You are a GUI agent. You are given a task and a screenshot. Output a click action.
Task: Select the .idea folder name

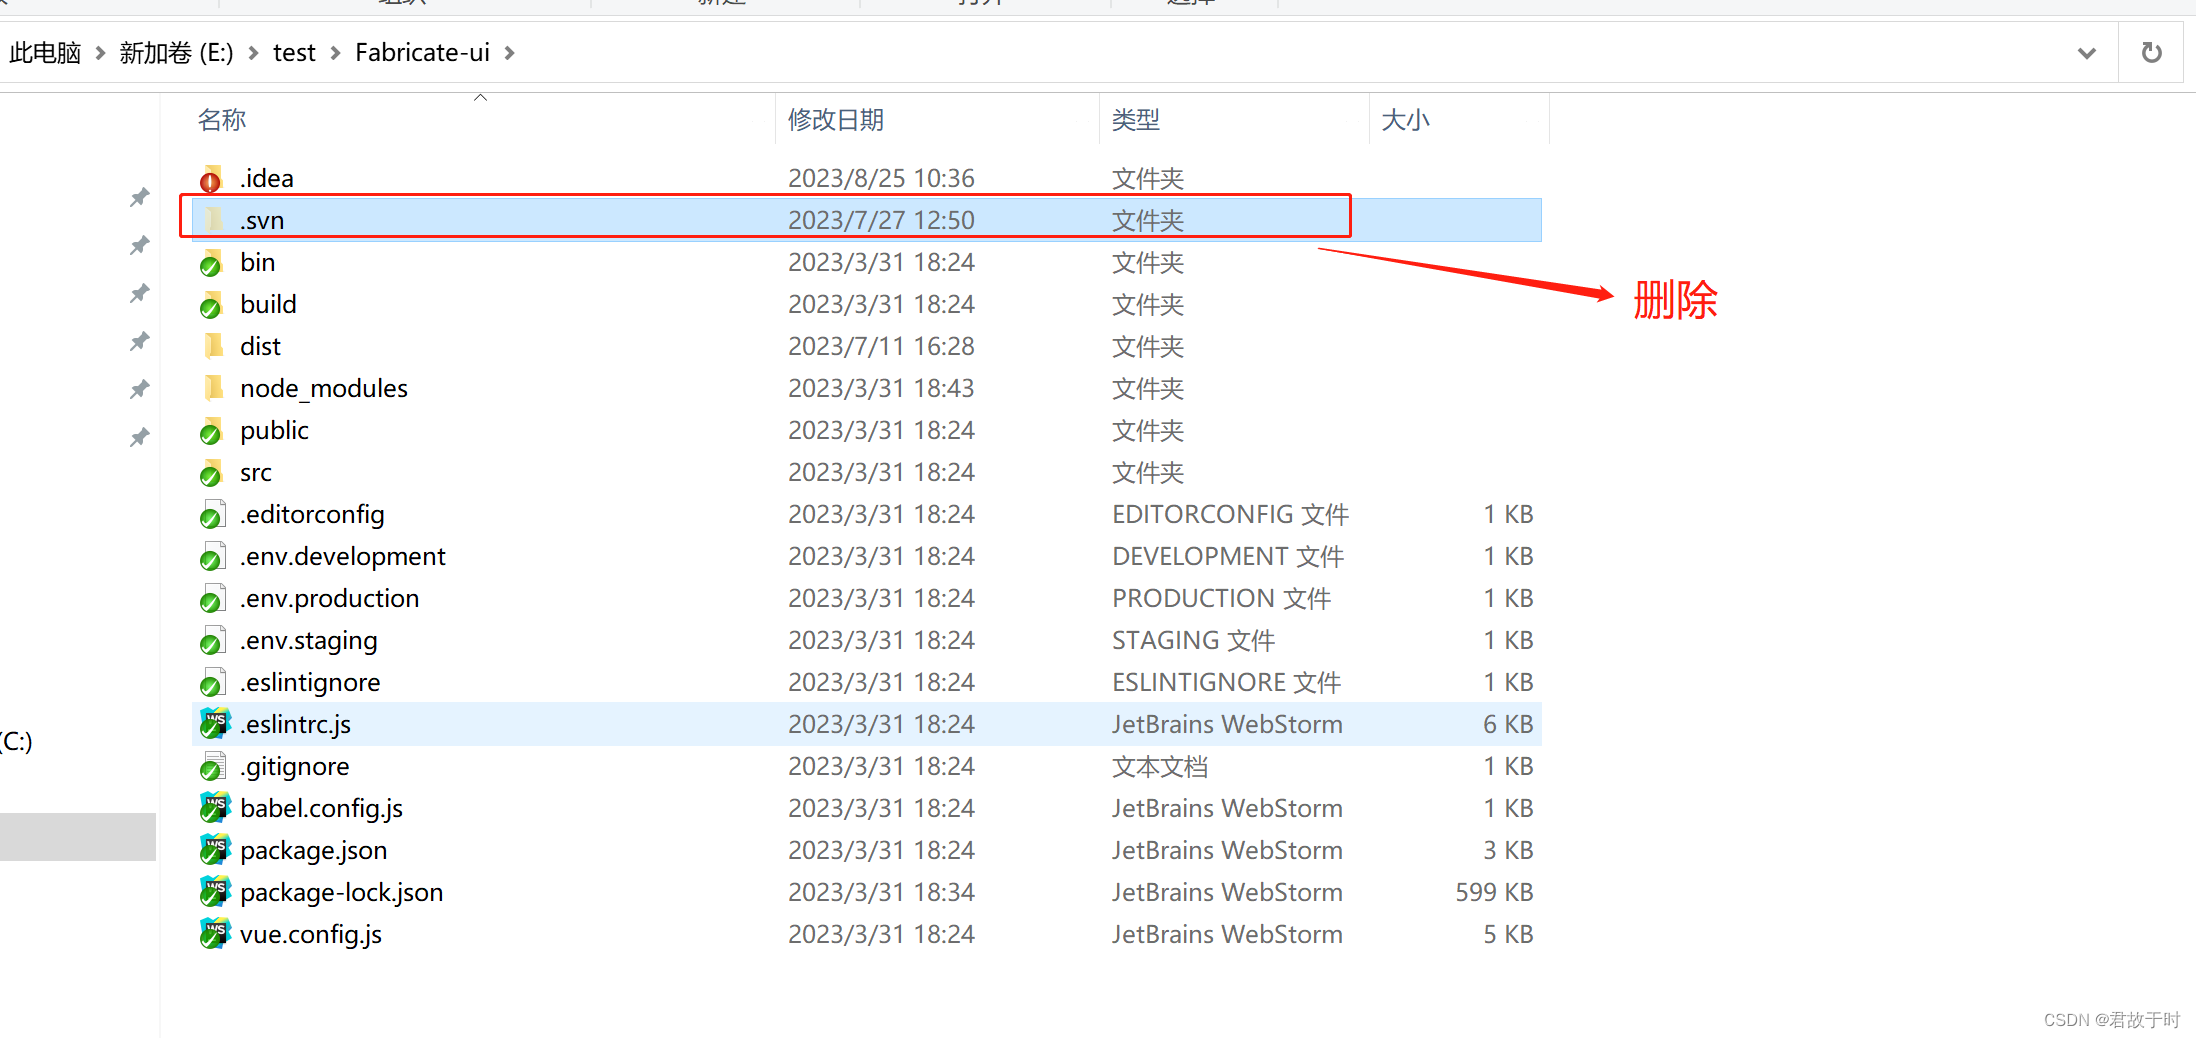(x=267, y=178)
